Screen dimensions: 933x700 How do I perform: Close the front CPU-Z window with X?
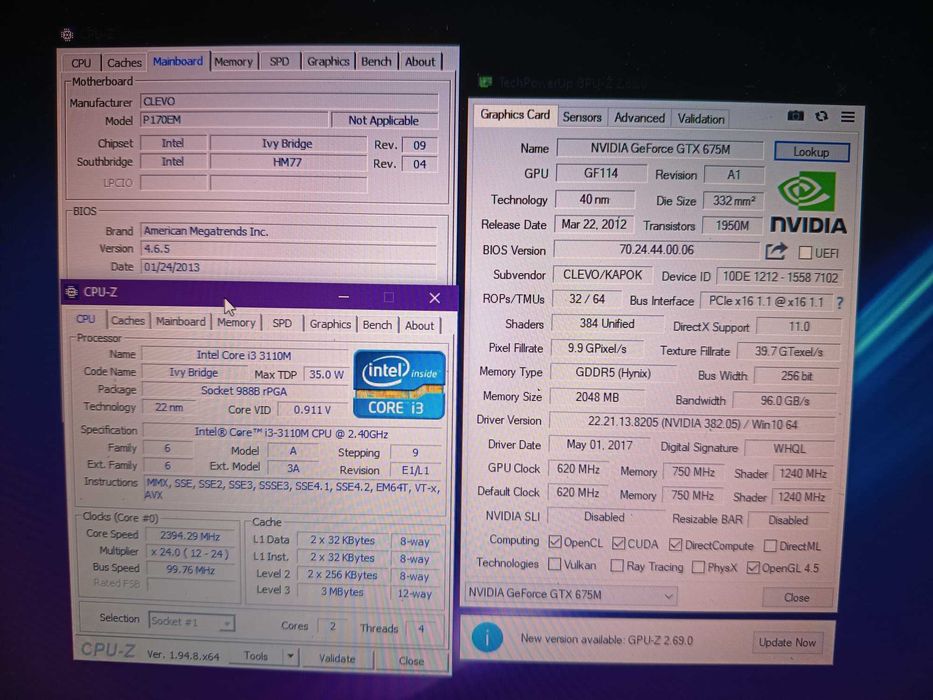pos(434,298)
